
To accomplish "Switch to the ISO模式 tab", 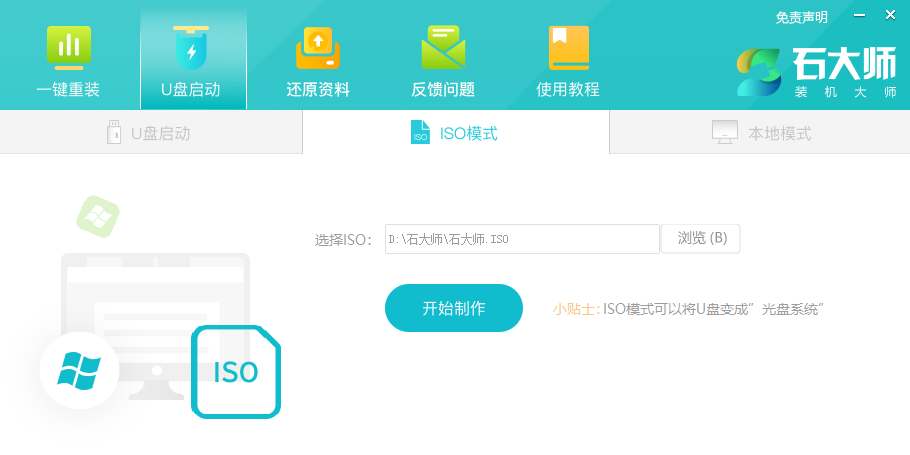I will click(x=456, y=132).
